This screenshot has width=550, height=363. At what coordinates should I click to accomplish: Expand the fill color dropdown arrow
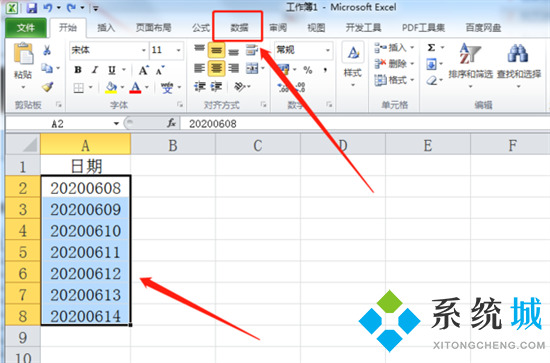point(122,87)
